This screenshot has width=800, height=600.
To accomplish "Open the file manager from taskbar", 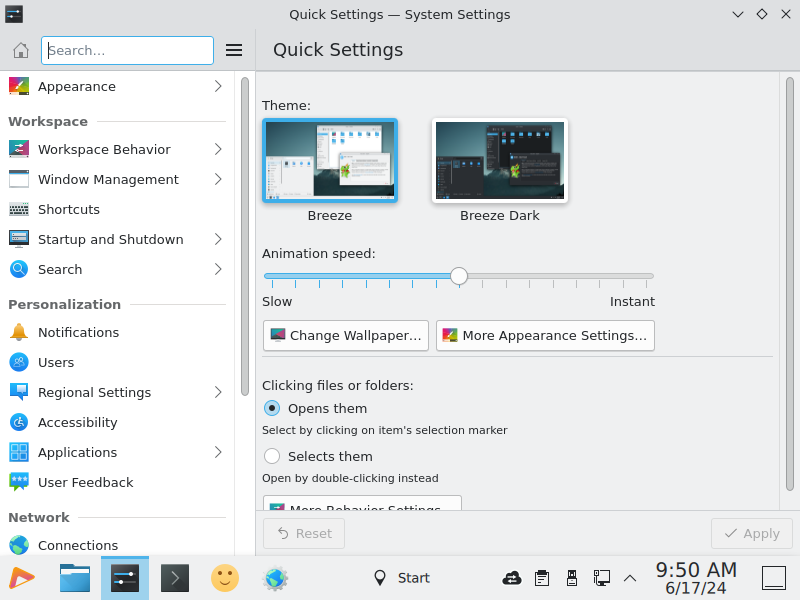I will pyautogui.click(x=75, y=578).
